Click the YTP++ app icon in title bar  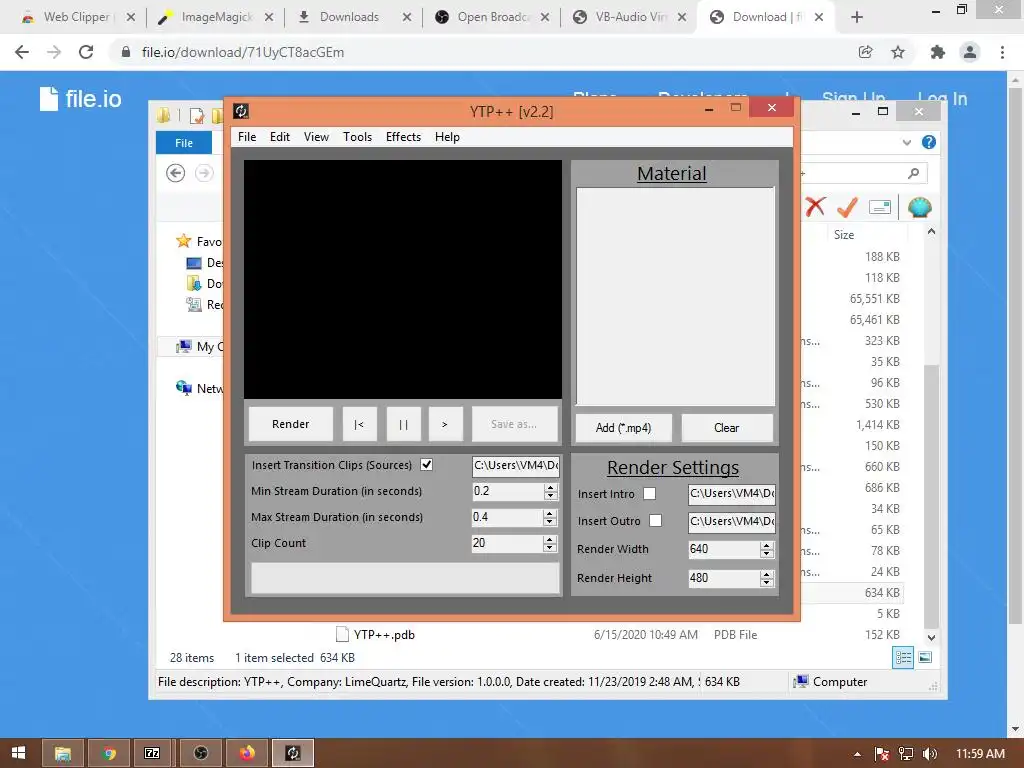[241, 111]
